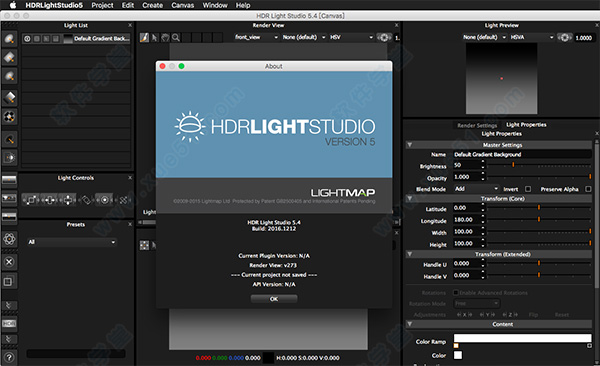Viewport: 600px width, 366px height.
Task: Click the HDR button icon in left toolbar
Action: click(x=9, y=324)
